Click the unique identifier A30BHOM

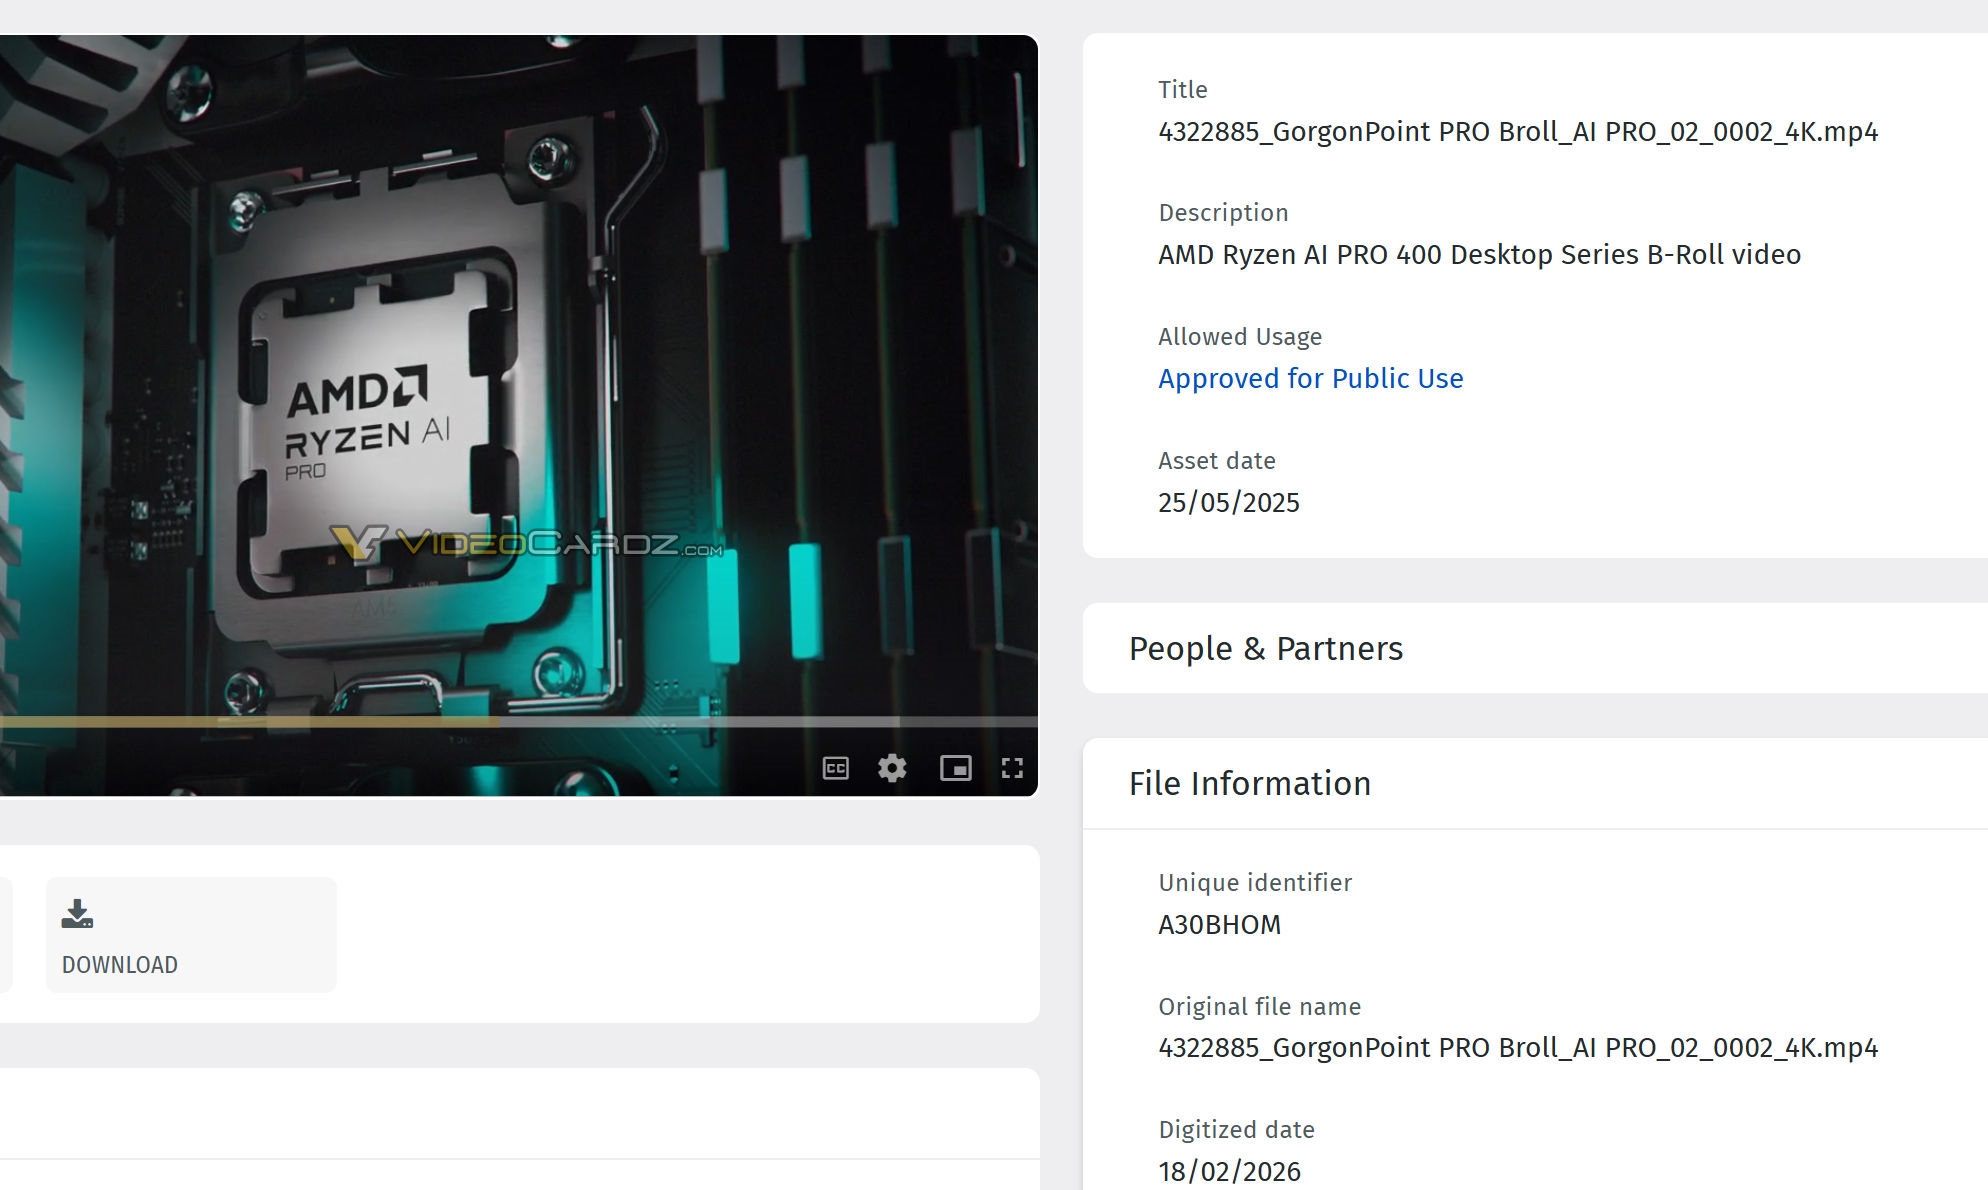[1219, 925]
